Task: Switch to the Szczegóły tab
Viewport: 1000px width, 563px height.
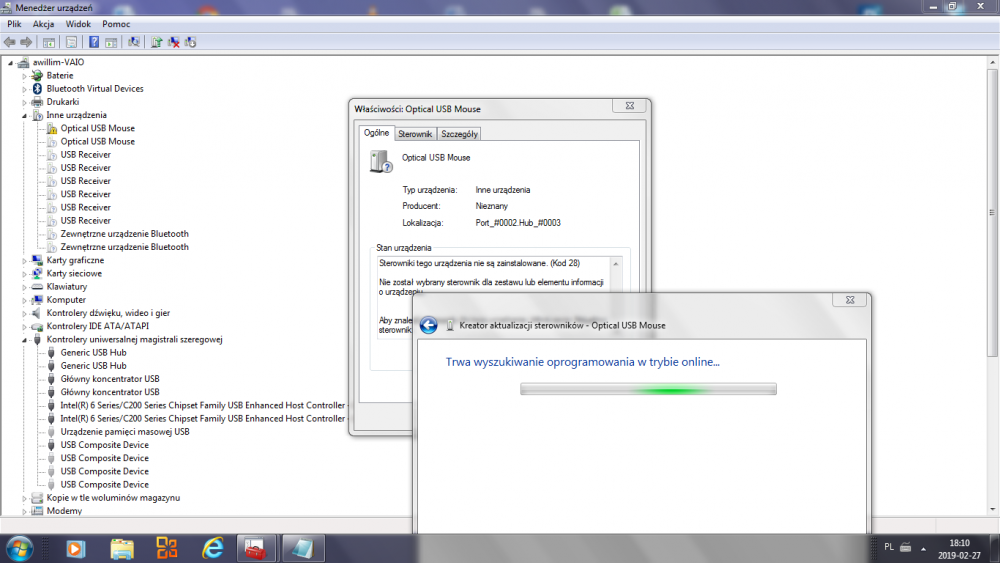Action: click(x=459, y=134)
